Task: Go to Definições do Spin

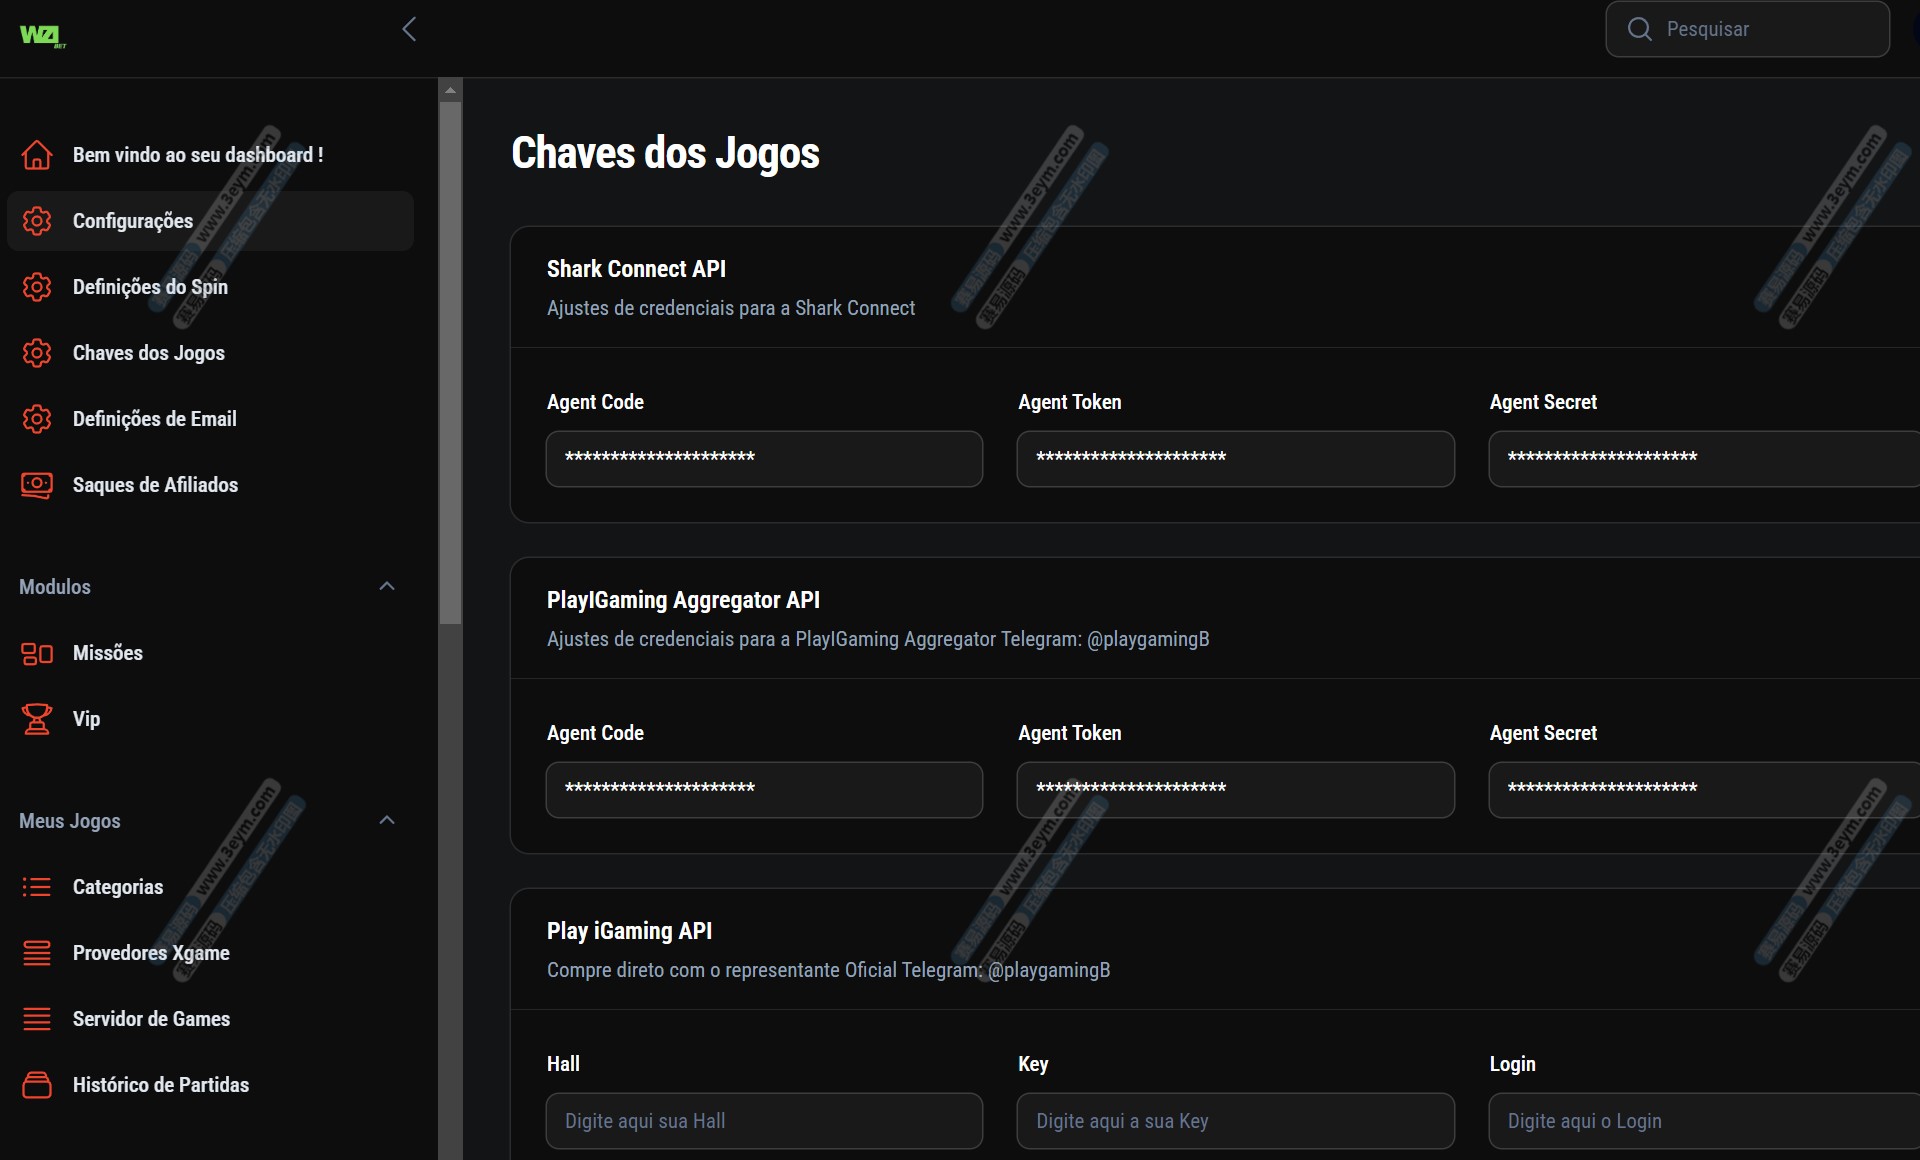Action: click(x=150, y=287)
